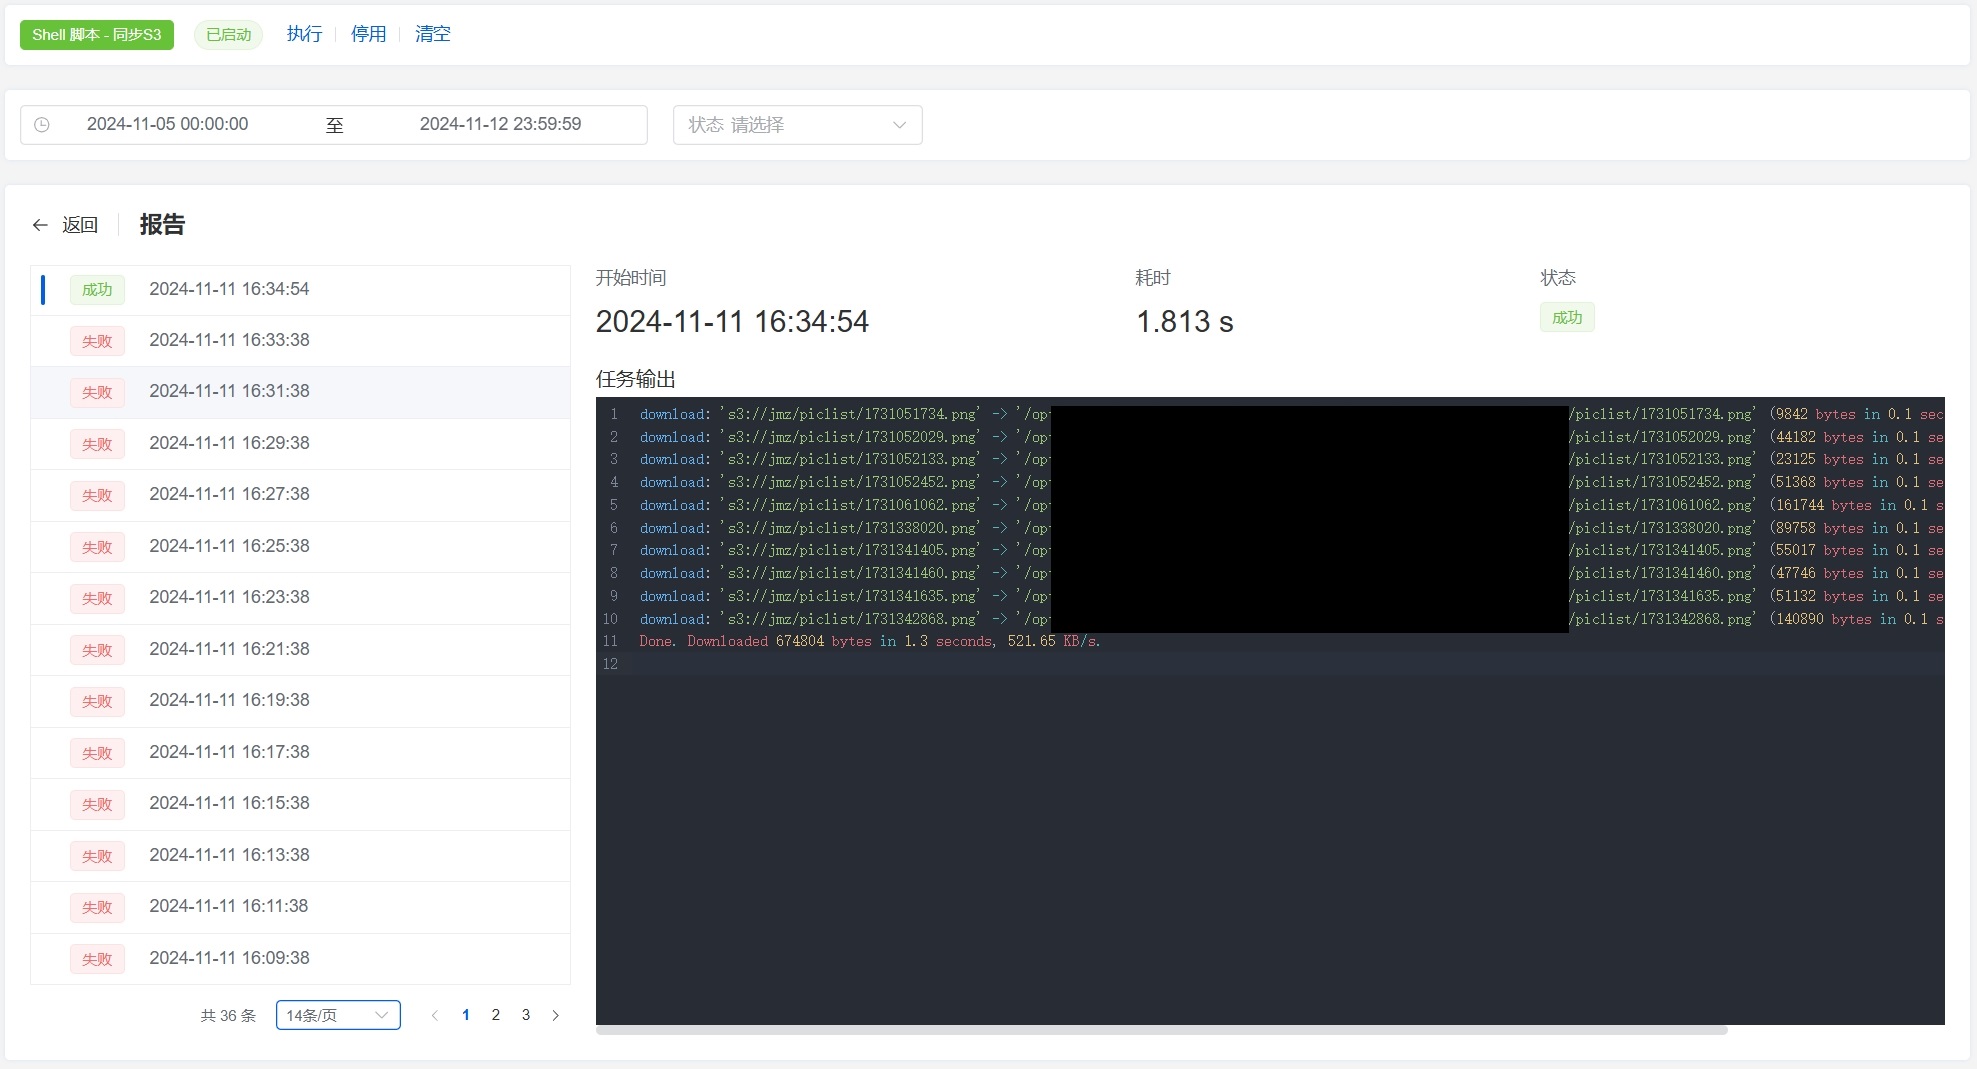The image size is (1977, 1069).
Task: Go to page 2 of reports
Action: click(x=495, y=1015)
